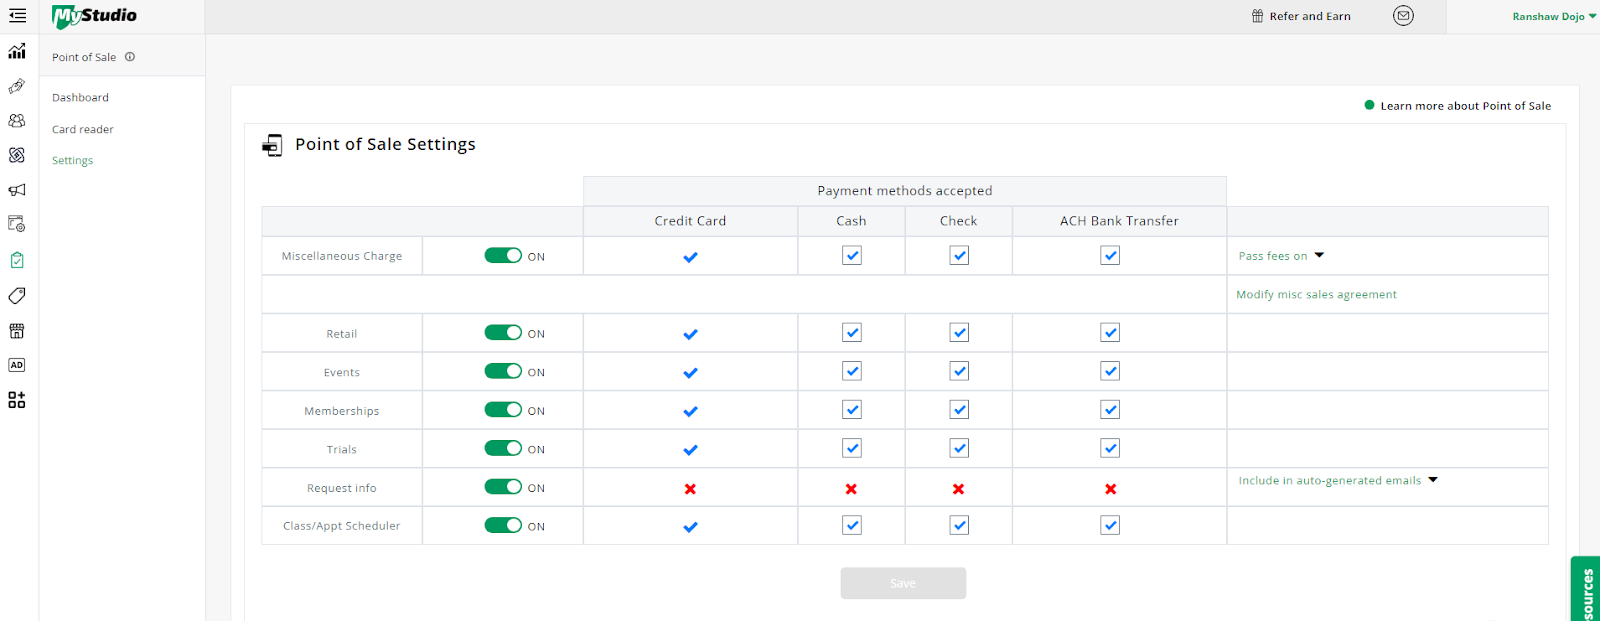
Task: Click the Miscellaneous Charge Credit Card checkmark
Action: coord(690,257)
